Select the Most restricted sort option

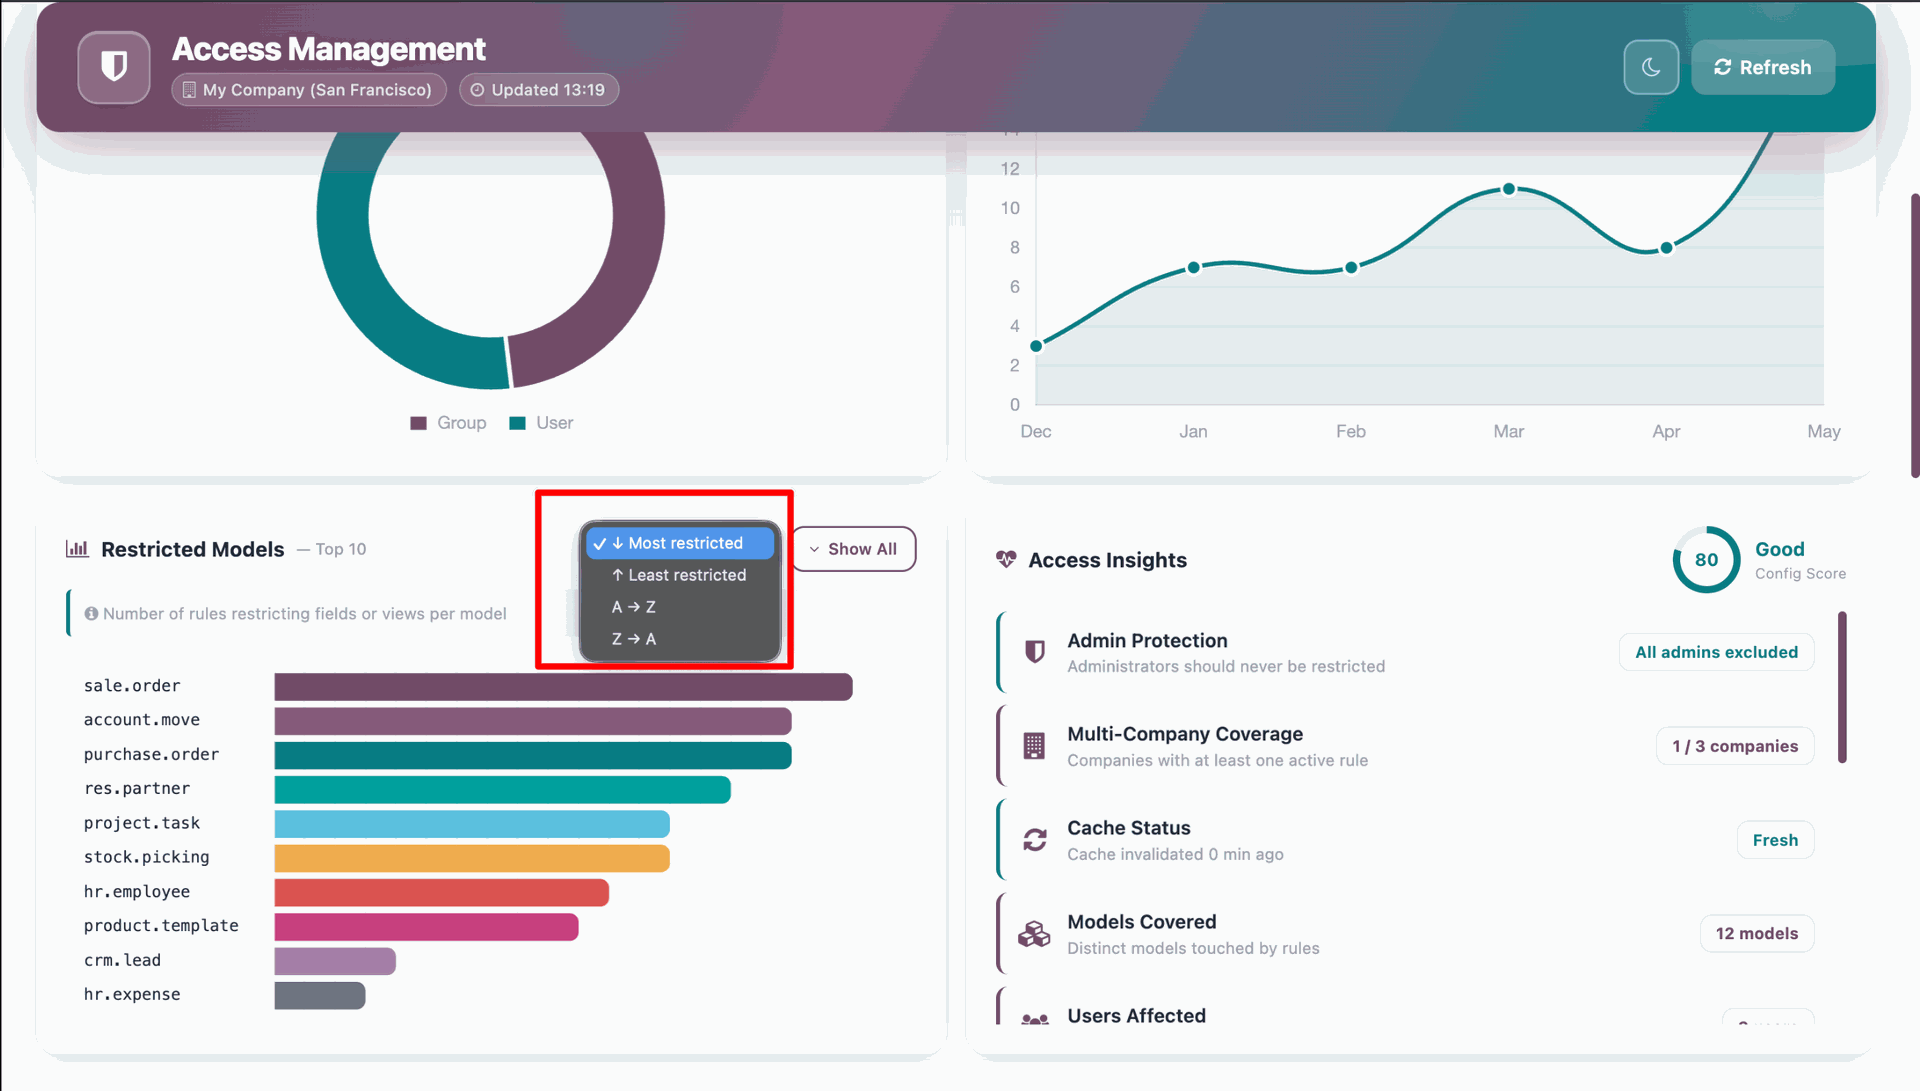point(680,543)
